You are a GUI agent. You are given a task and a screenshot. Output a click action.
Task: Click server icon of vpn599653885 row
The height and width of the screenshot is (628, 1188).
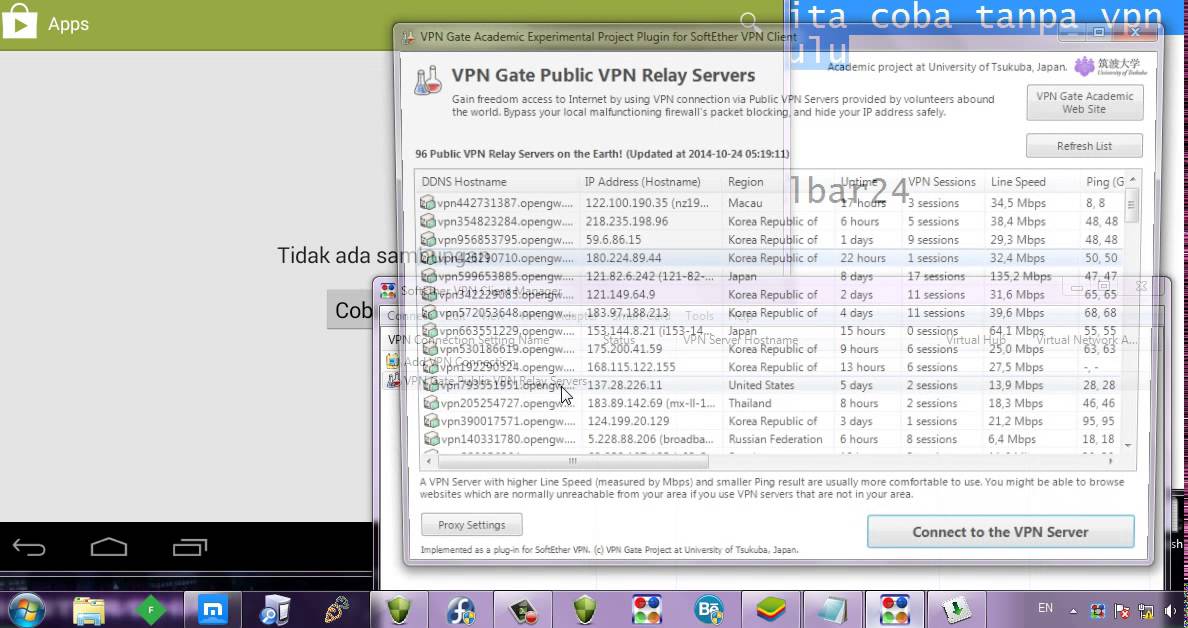429,276
